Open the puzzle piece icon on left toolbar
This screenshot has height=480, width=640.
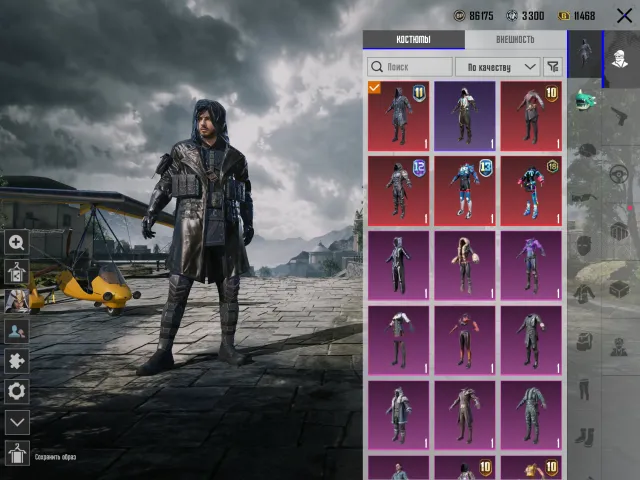(17, 361)
